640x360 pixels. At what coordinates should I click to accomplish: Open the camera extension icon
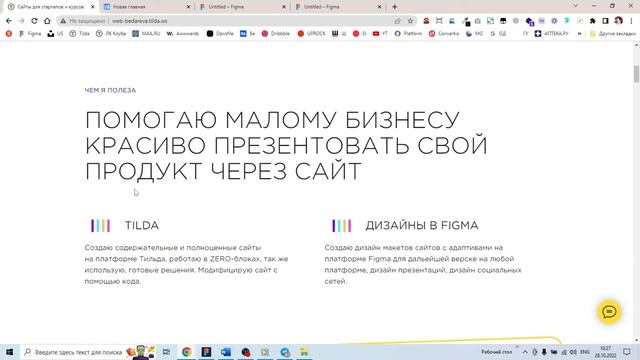click(478, 21)
